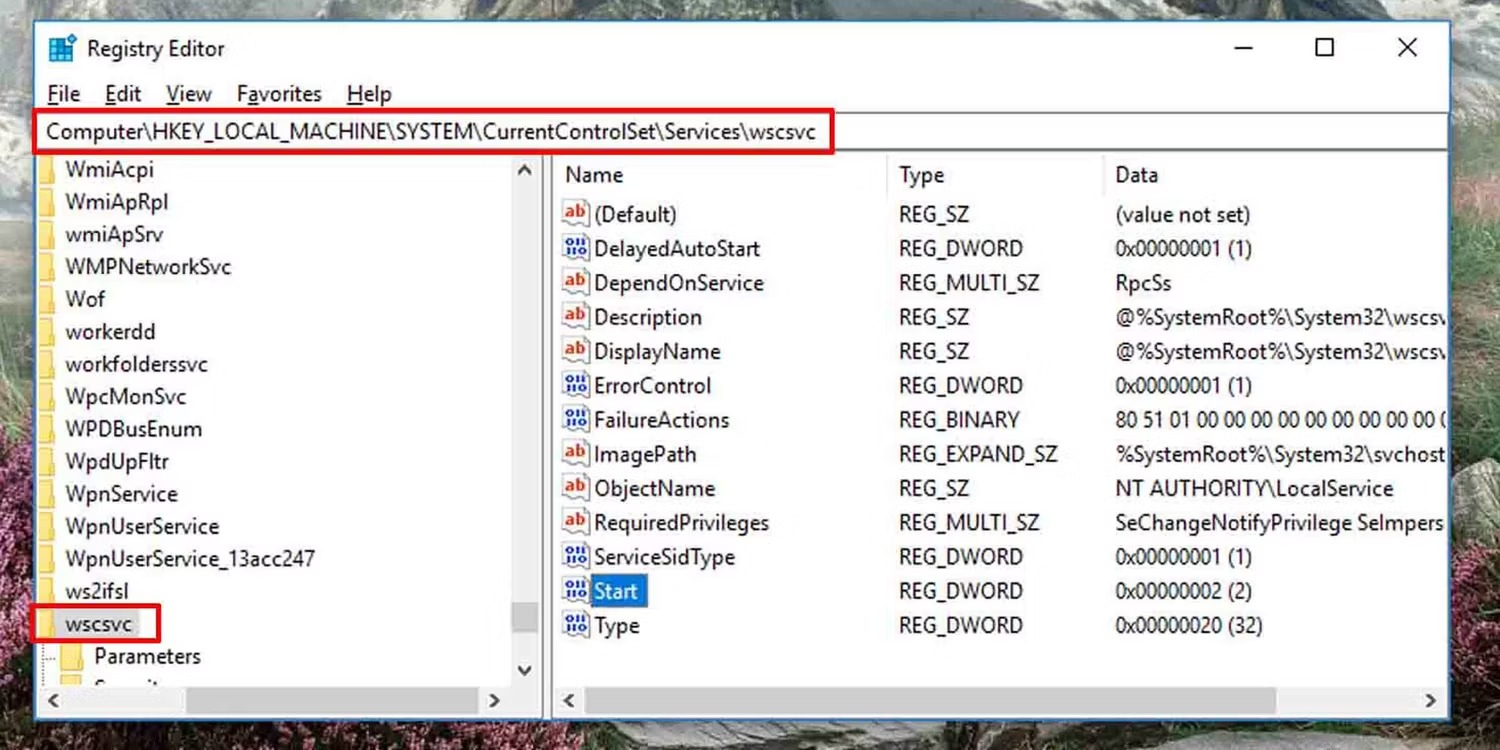Select the Wof key
The height and width of the screenshot is (750, 1500).
tap(85, 299)
